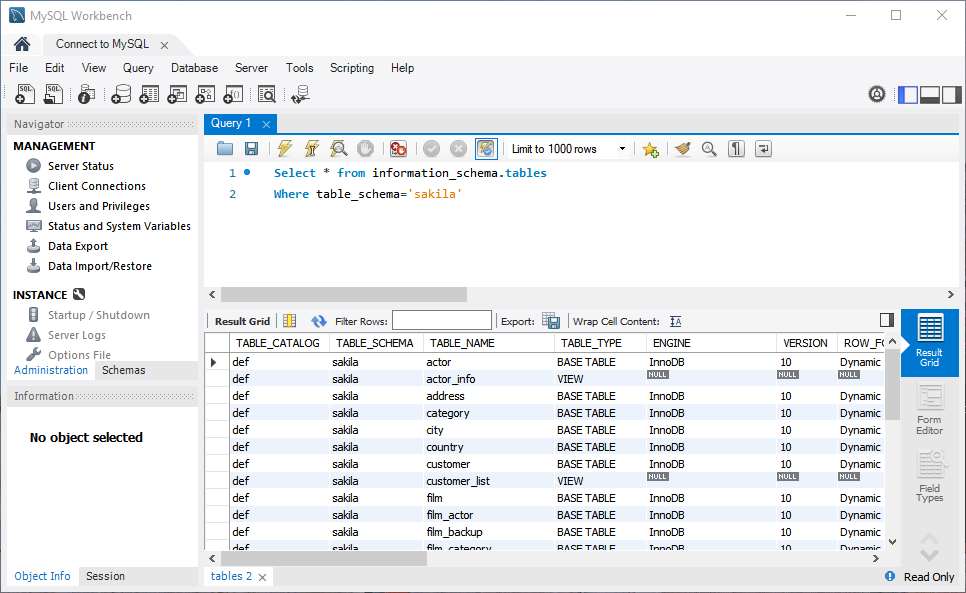Open the object inspector icon
This screenshot has width=966, height=593.
click(x=86, y=94)
